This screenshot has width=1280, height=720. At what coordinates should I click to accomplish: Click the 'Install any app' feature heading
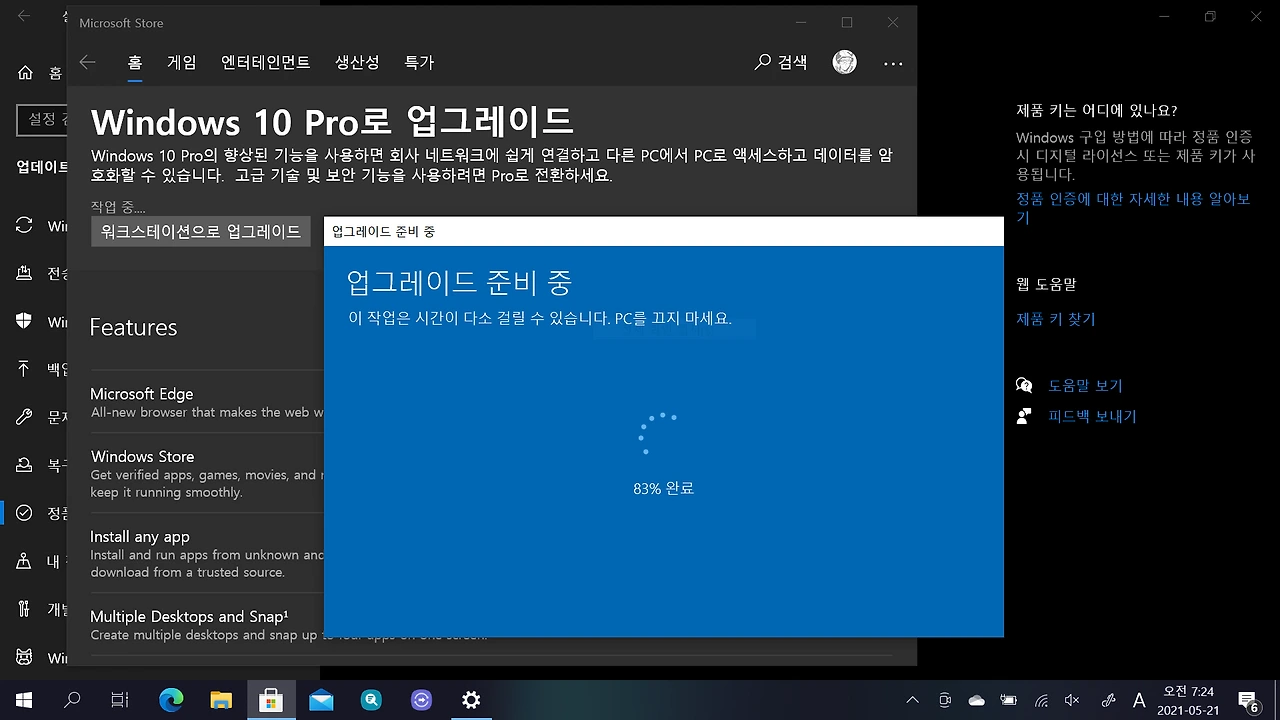(x=140, y=537)
